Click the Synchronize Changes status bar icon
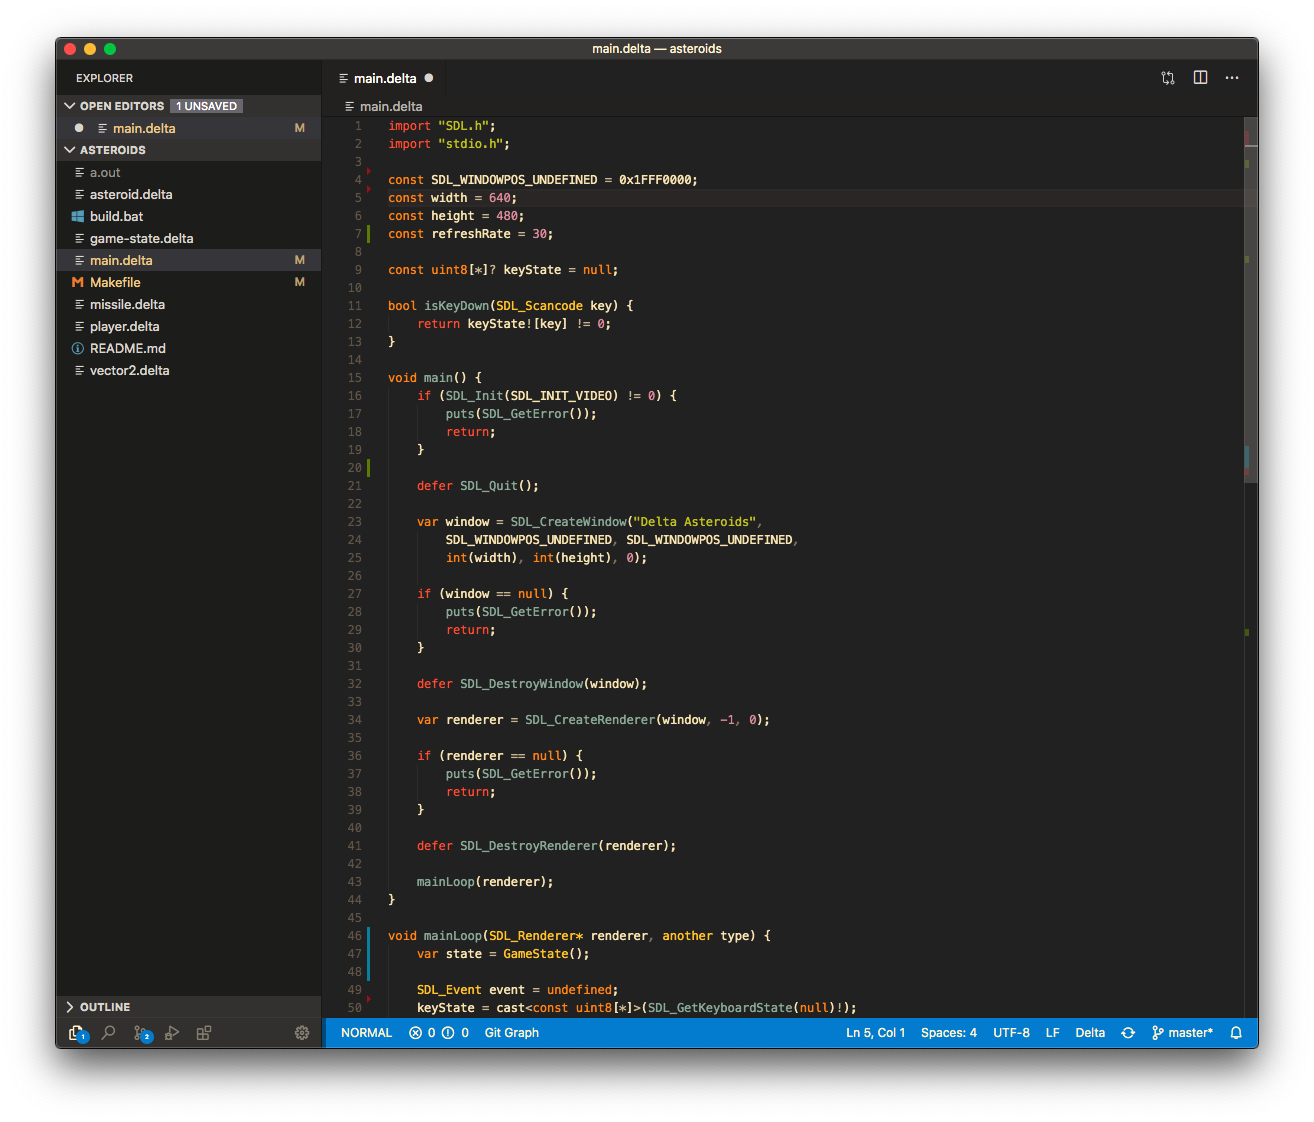The height and width of the screenshot is (1122, 1314). point(1128,1033)
